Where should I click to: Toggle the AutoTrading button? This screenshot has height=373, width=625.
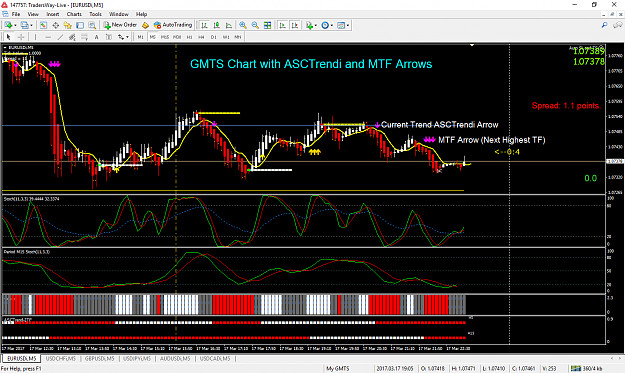pyautogui.click(x=173, y=25)
